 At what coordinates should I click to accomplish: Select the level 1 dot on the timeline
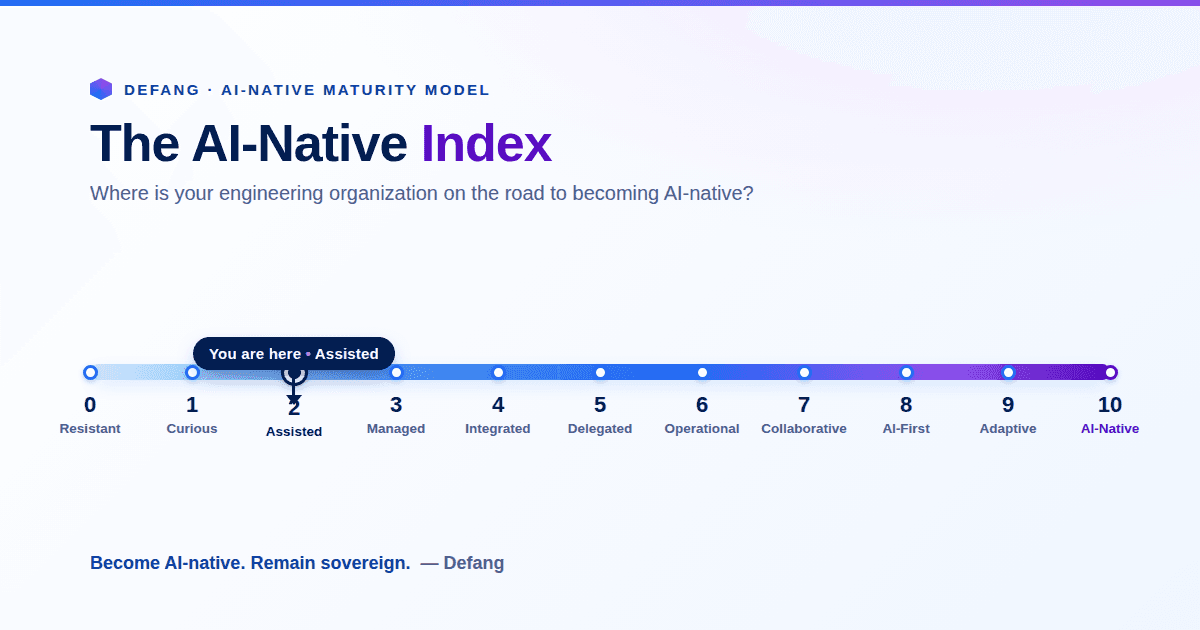(x=192, y=372)
